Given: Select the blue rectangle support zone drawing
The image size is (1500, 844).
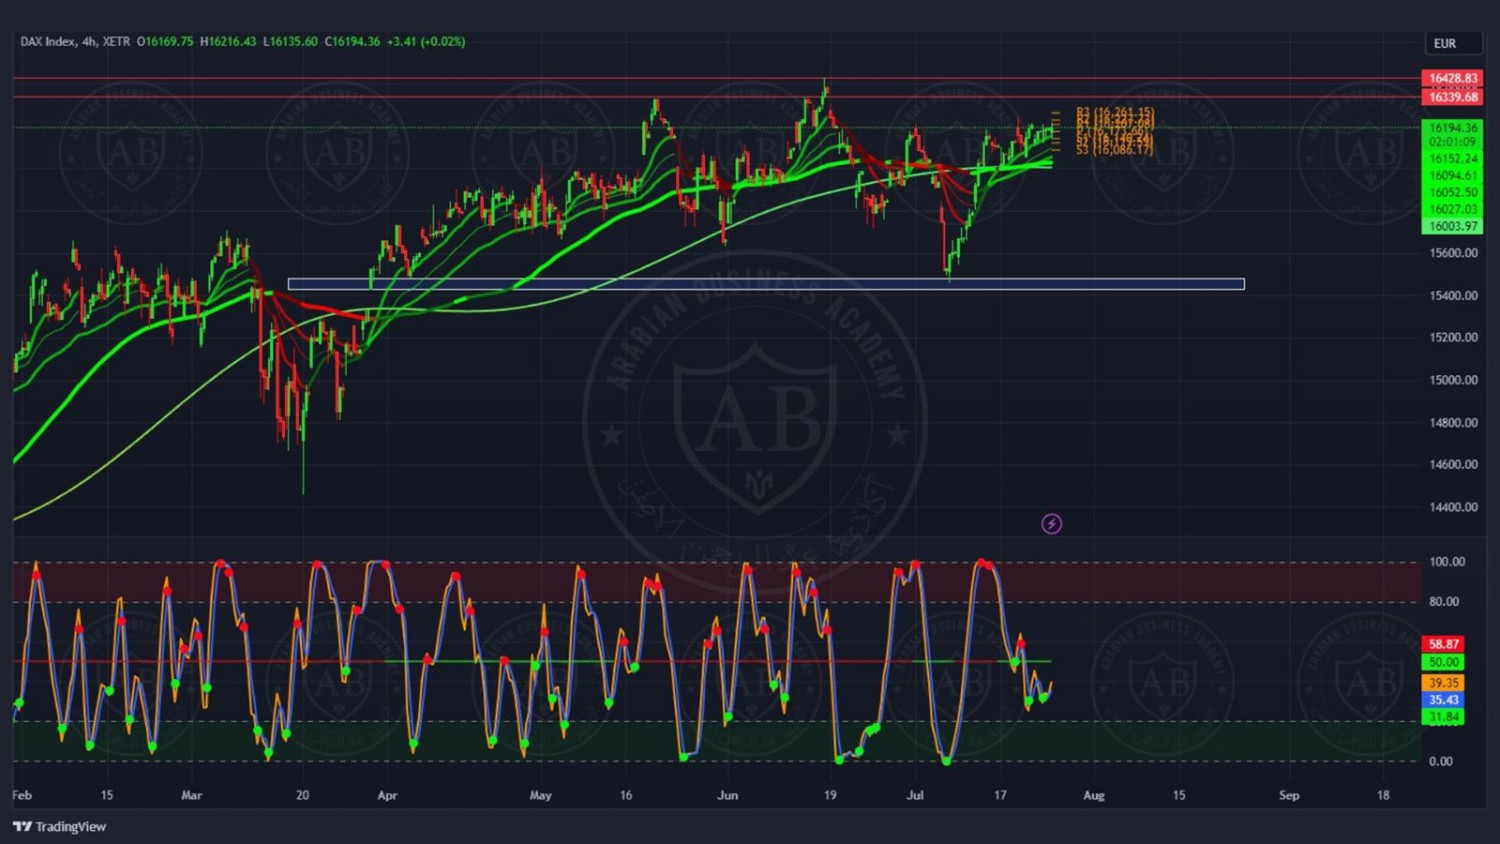Looking at the screenshot, I should click(x=766, y=284).
